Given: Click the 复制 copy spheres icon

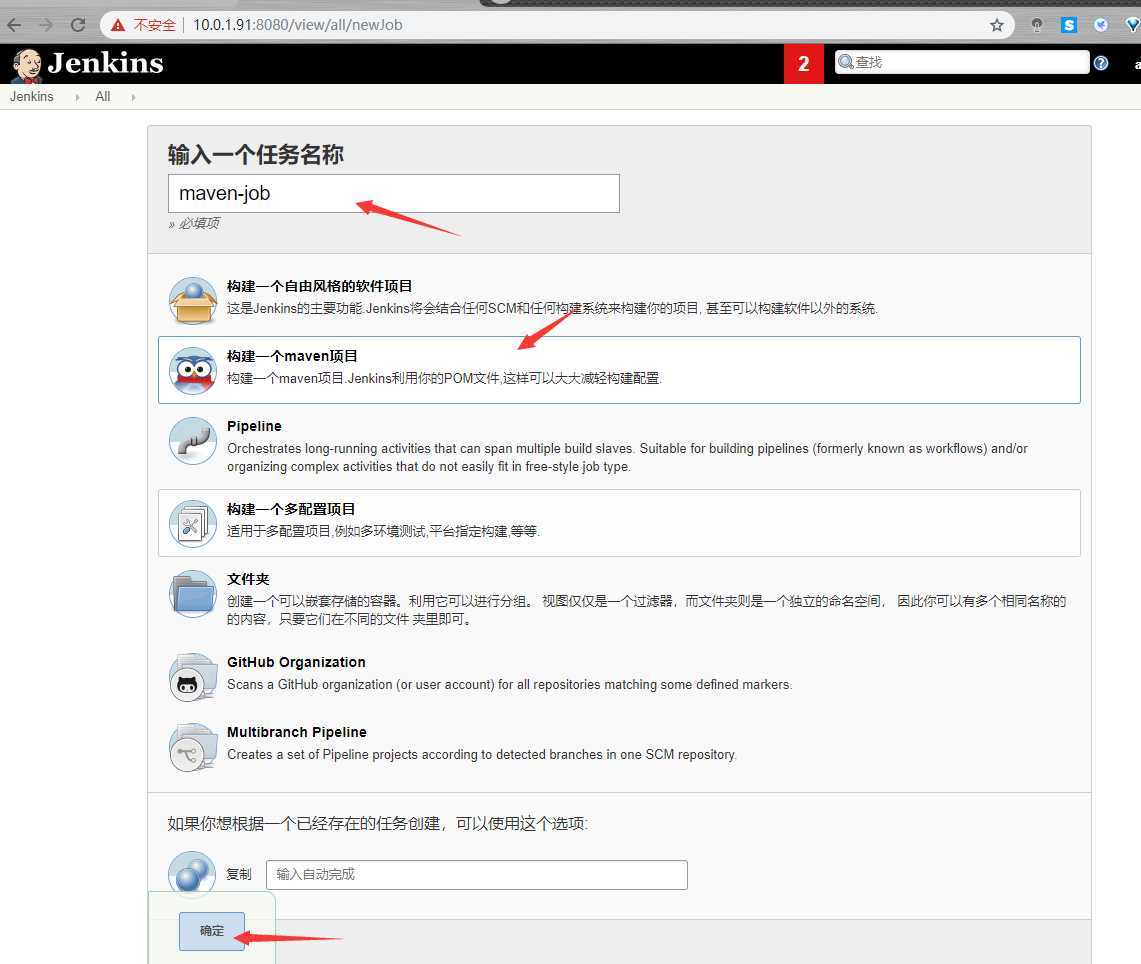Looking at the screenshot, I should click(x=192, y=872).
